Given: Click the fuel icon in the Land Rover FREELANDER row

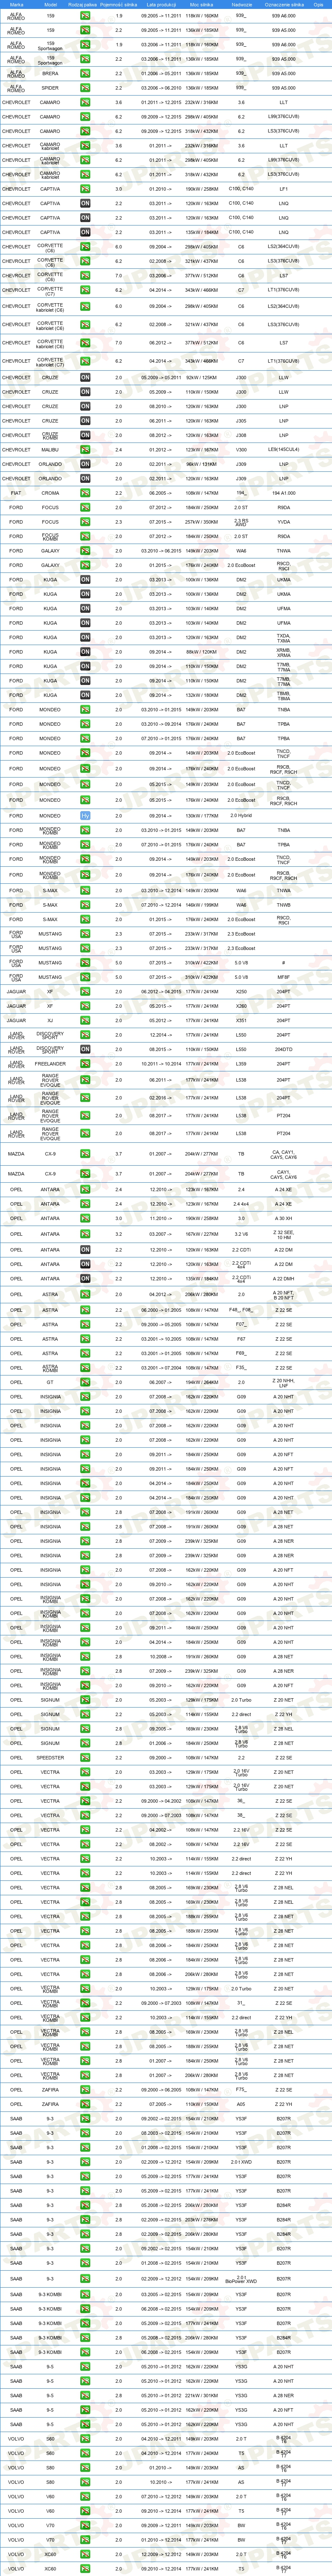Looking at the screenshot, I should tap(85, 1064).
